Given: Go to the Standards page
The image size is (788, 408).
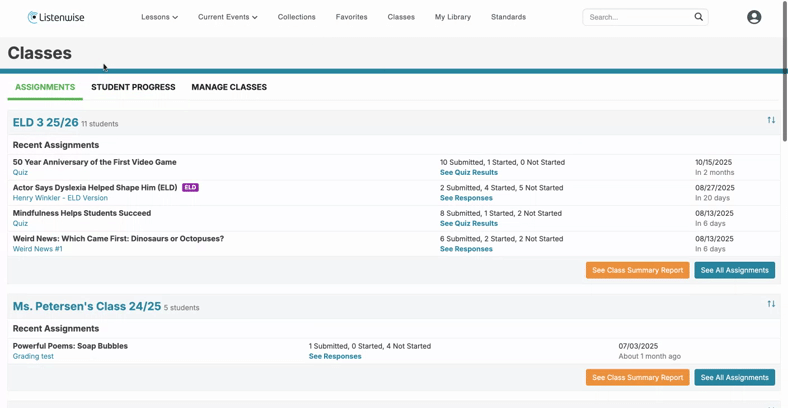Looking at the screenshot, I should tap(509, 17).
